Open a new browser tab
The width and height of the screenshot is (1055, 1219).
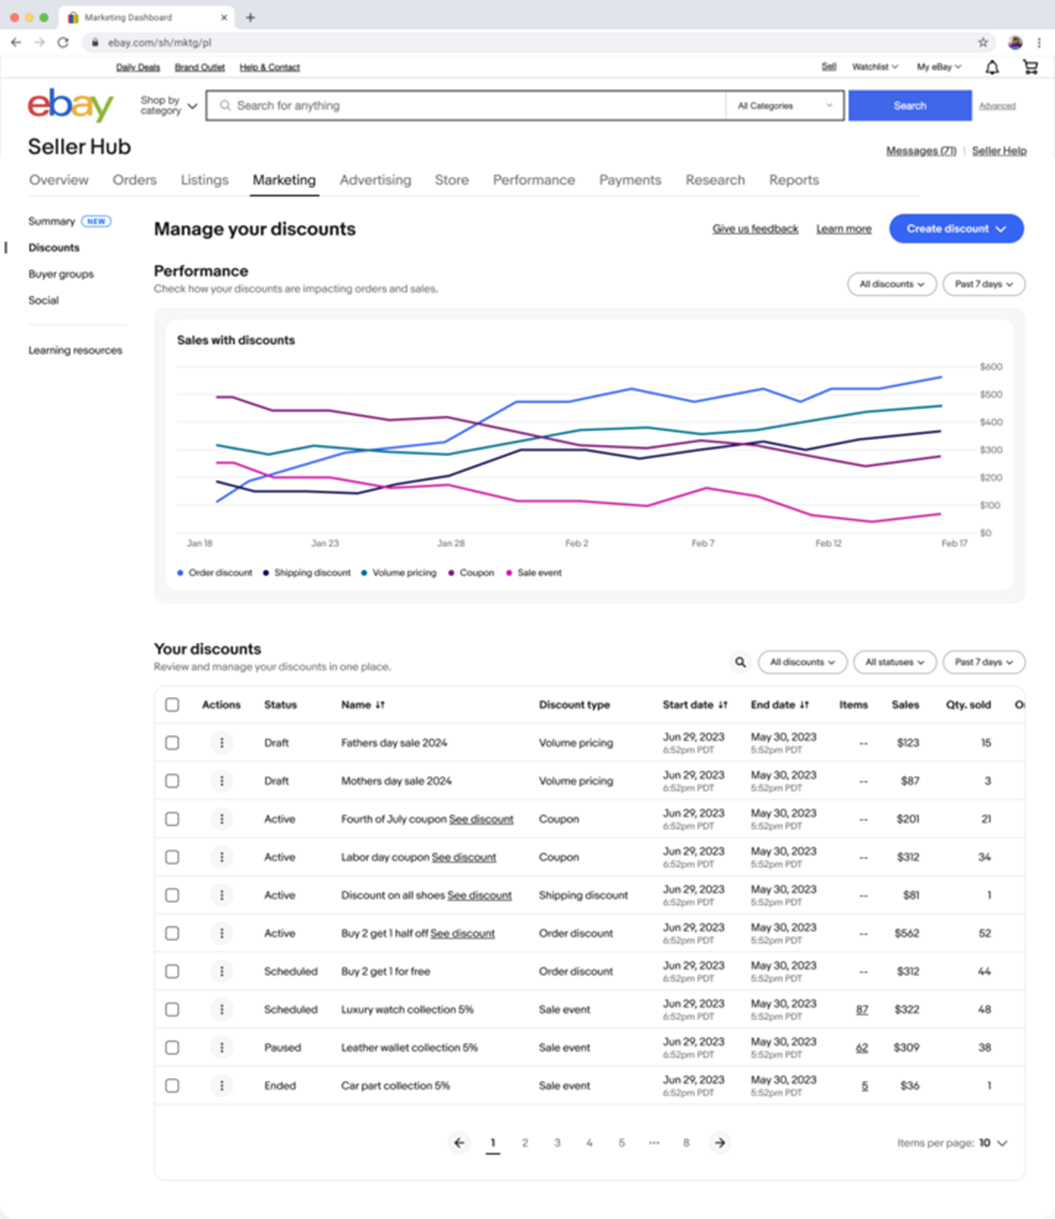(x=250, y=17)
